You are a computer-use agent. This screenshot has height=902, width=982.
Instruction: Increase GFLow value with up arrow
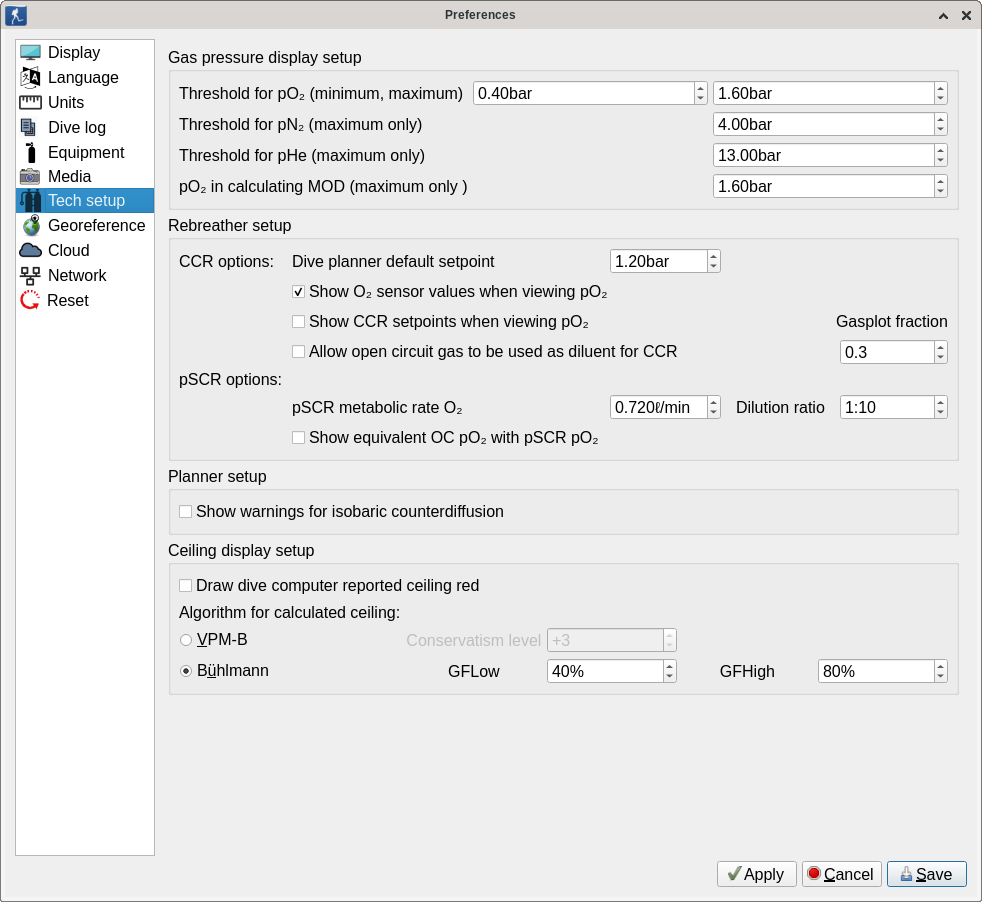[669, 665]
